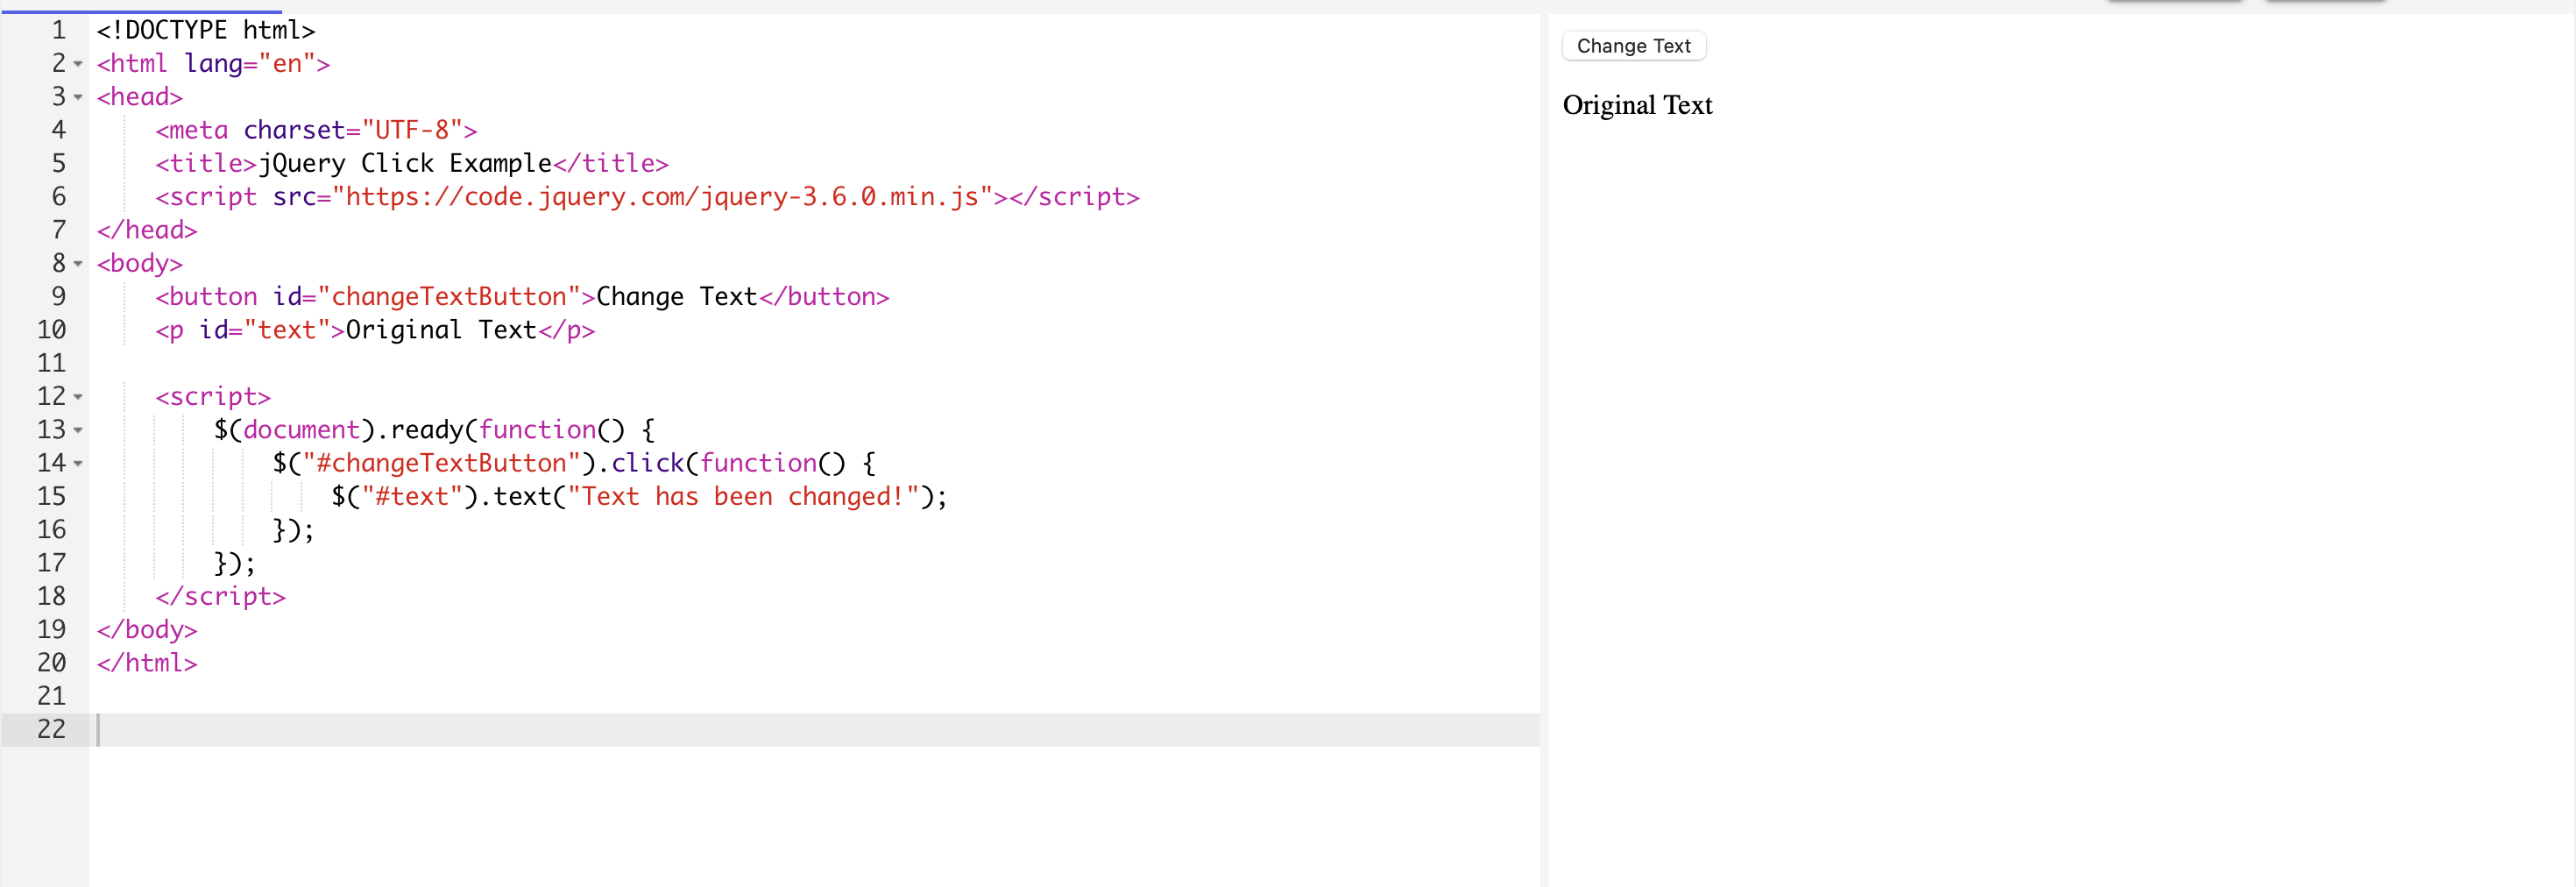Place cursor on the DOCTYPE declaration

(x=205, y=30)
